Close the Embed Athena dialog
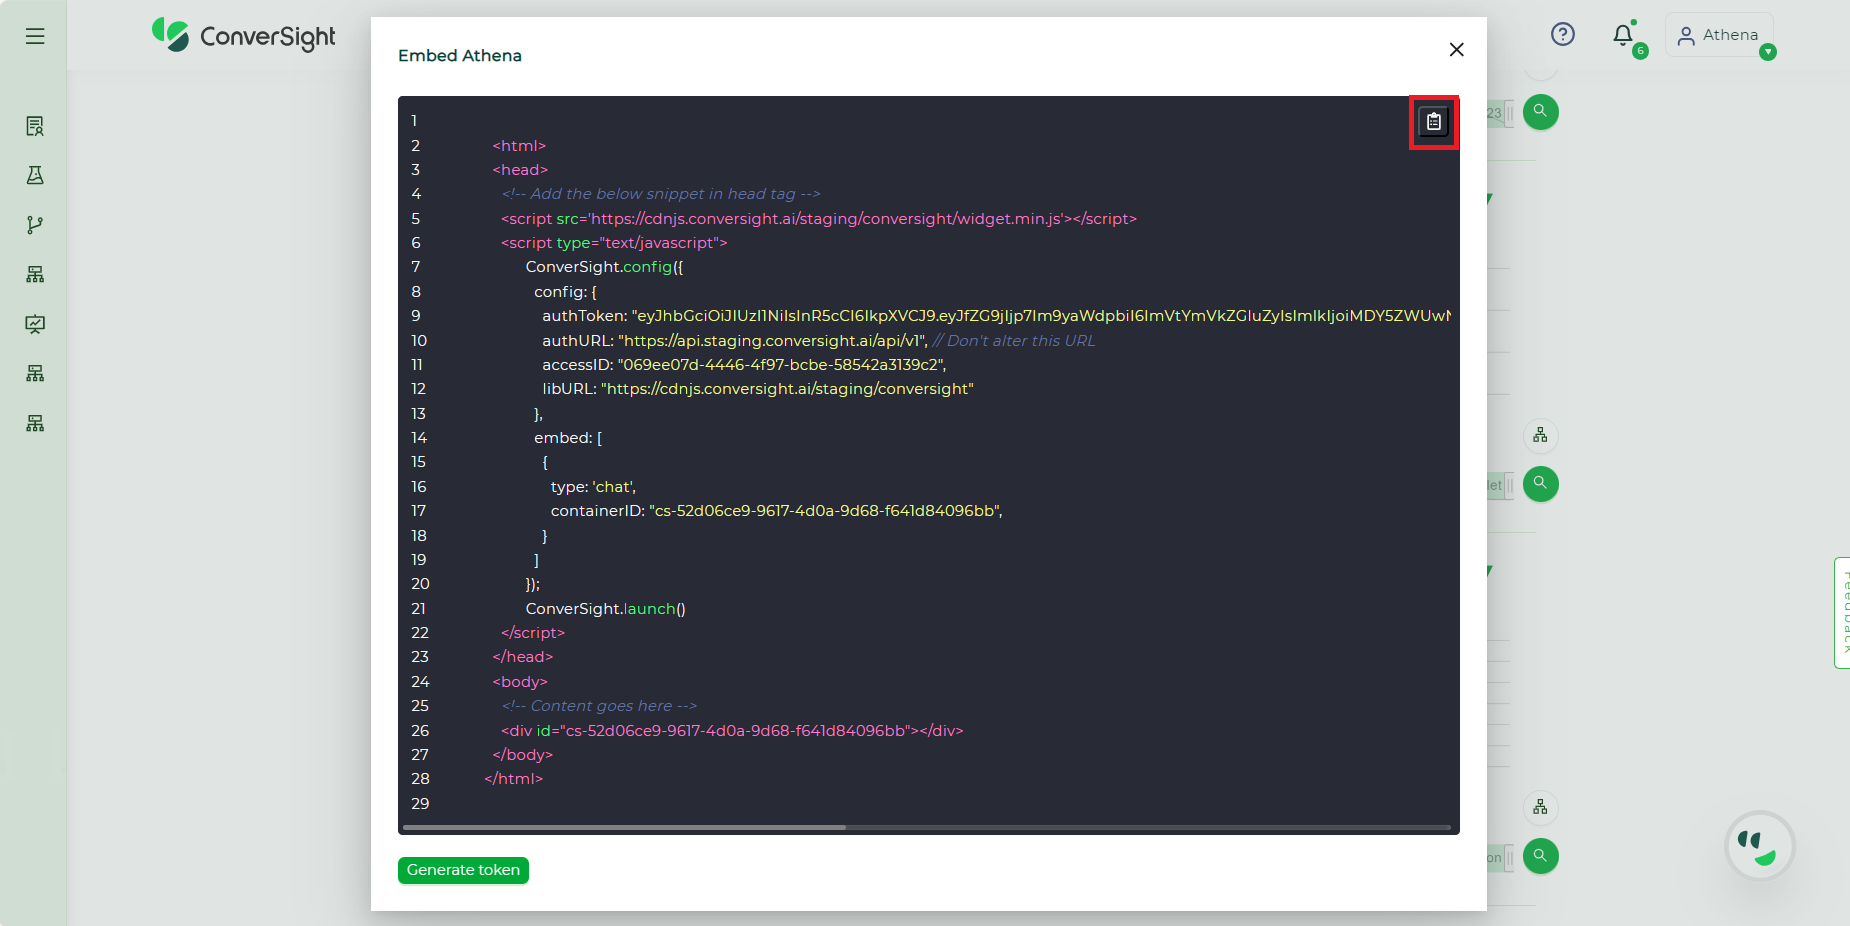Image resolution: width=1850 pixels, height=926 pixels. coord(1456,50)
